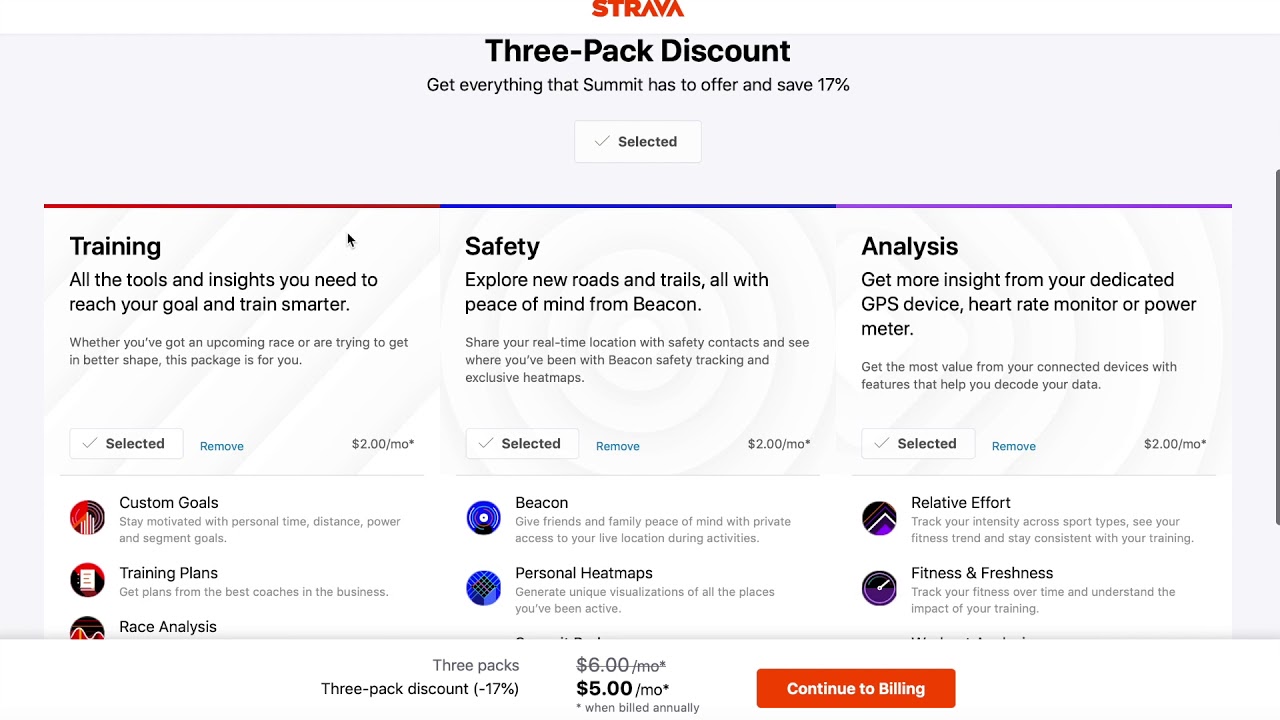Click the Training Plans feature icon
This screenshot has height=720, width=1280.
[88, 580]
